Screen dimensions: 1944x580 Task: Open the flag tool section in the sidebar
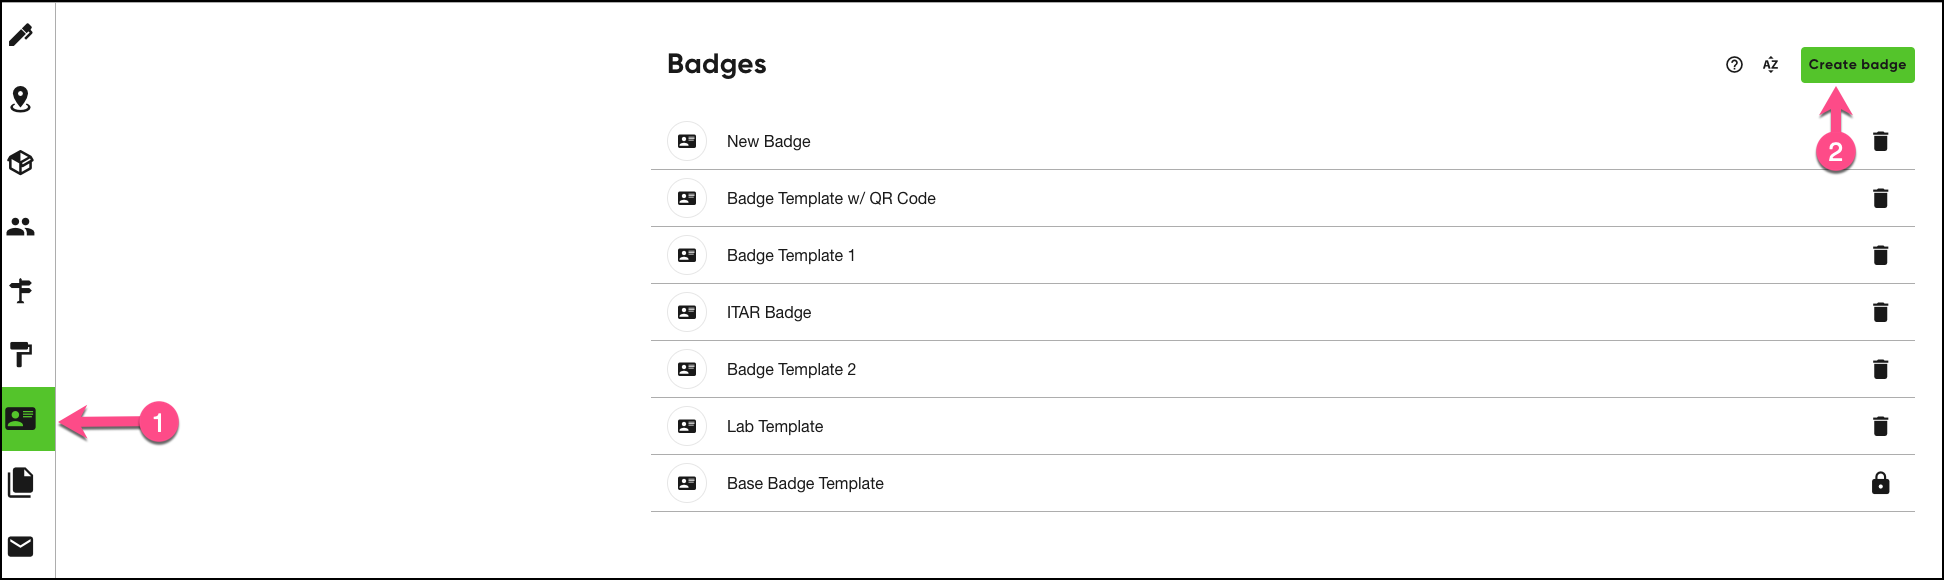point(21,355)
